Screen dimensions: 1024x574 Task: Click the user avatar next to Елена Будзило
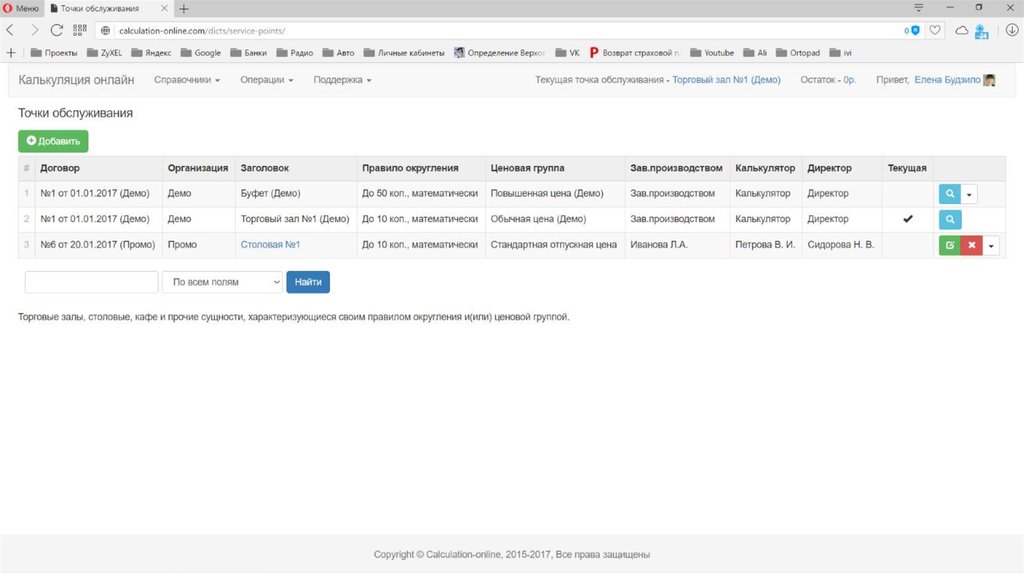pos(990,80)
